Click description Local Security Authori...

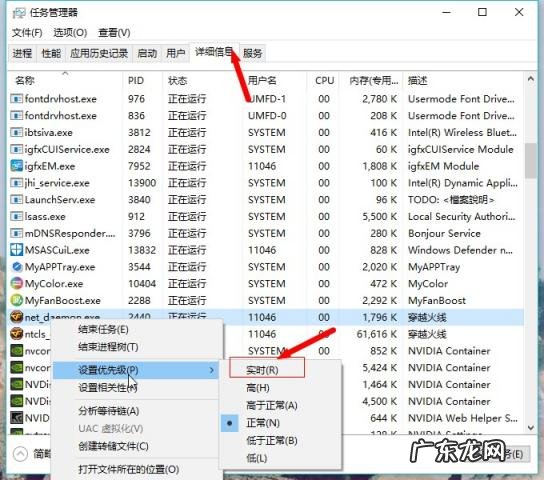462,216
